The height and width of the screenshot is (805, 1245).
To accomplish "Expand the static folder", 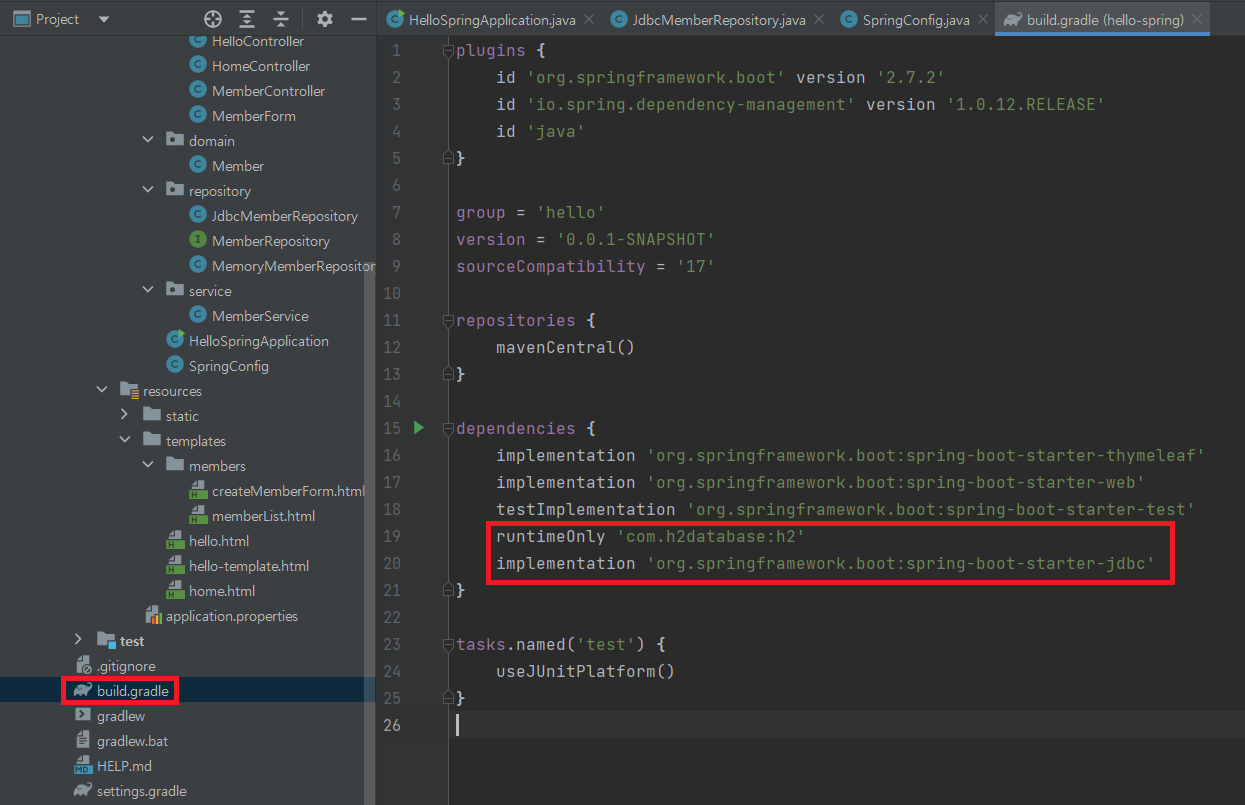I will tap(125, 416).
